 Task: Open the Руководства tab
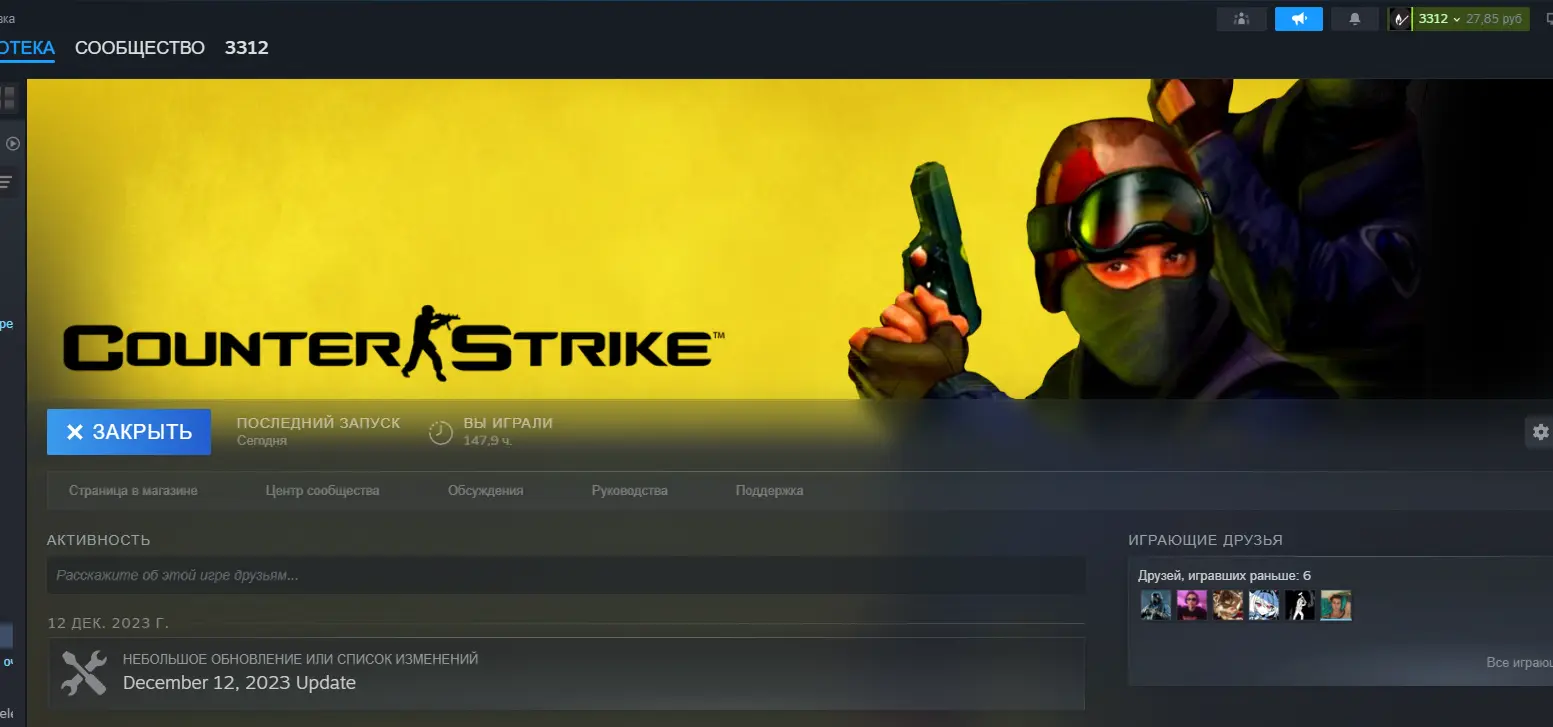(630, 491)
